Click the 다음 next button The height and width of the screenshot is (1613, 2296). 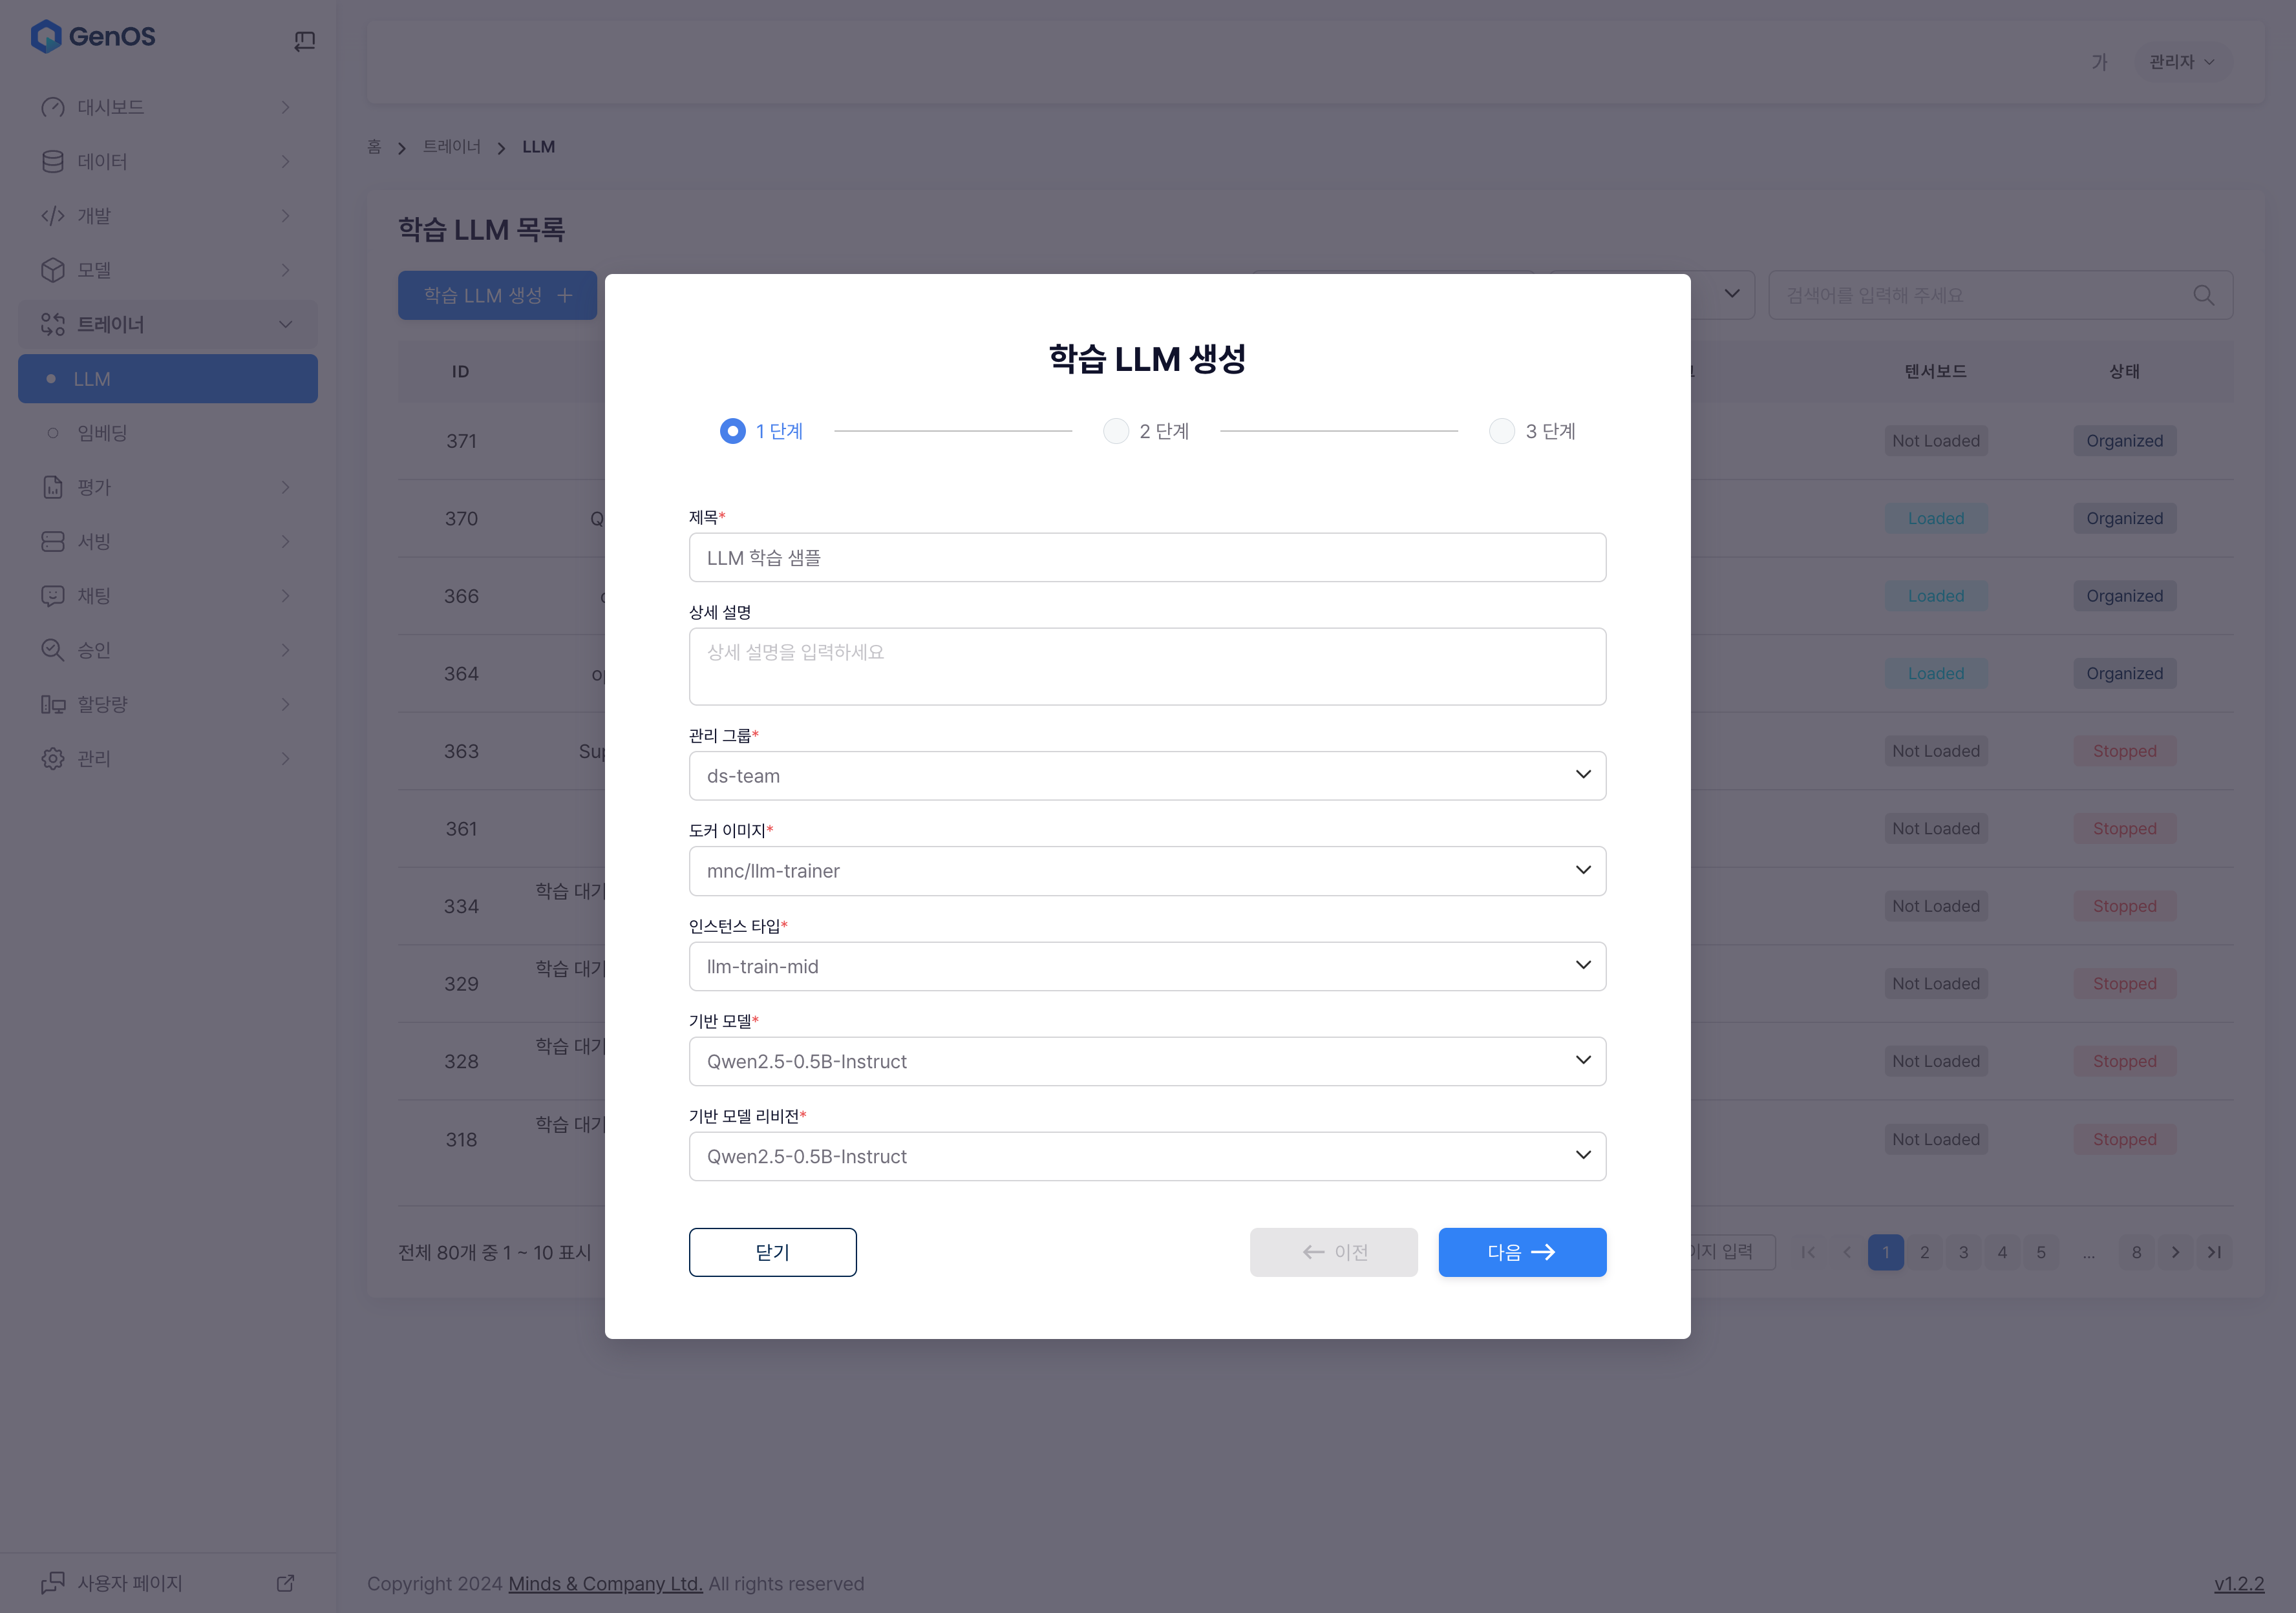pos(1521,1252)
